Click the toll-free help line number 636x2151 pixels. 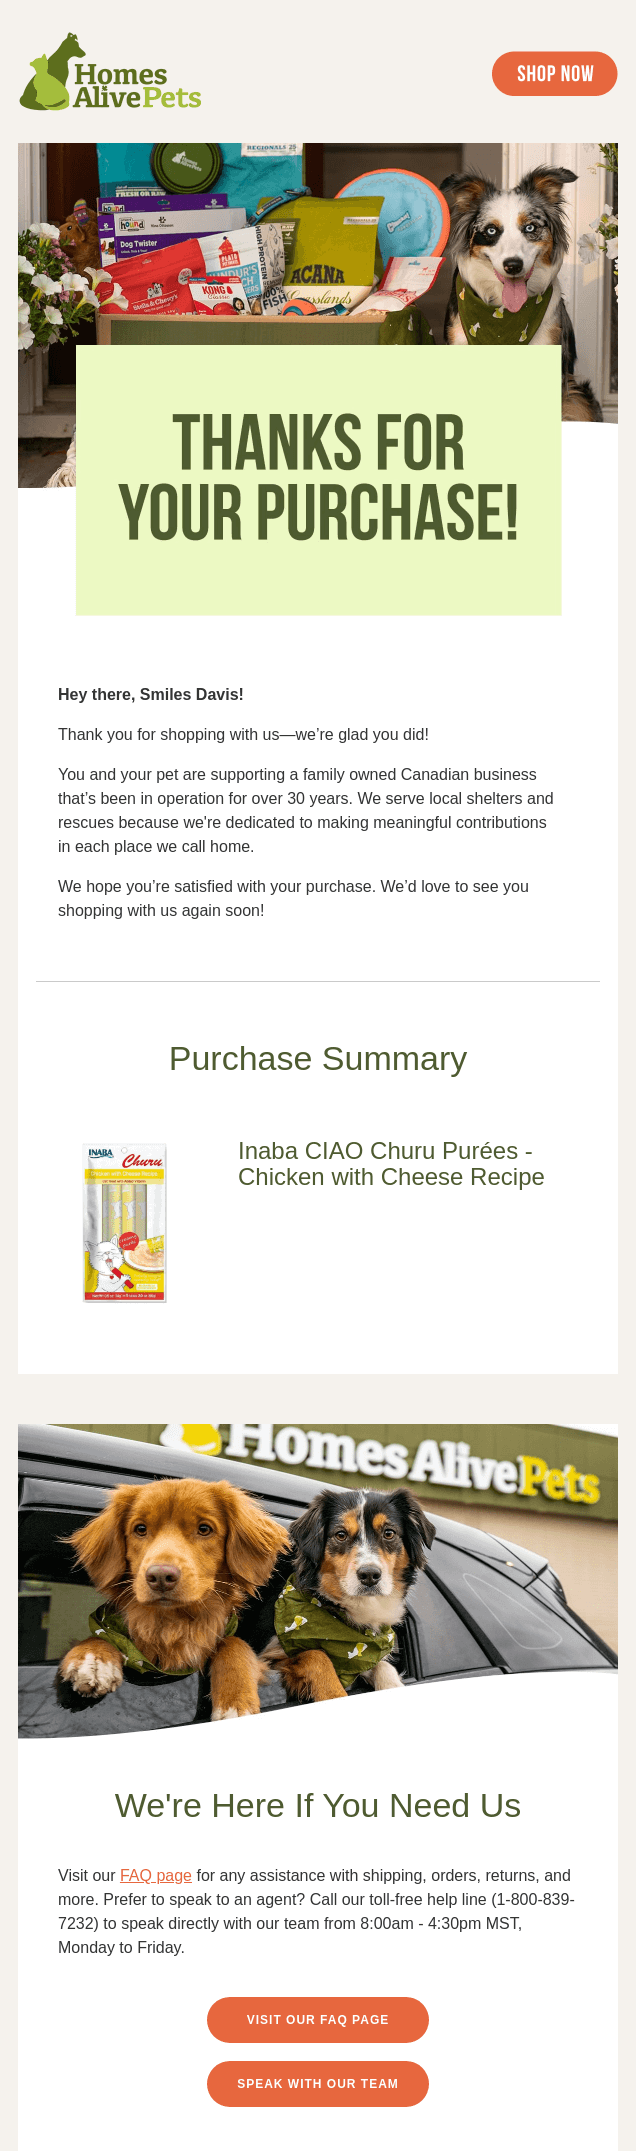pos(316,1911)
